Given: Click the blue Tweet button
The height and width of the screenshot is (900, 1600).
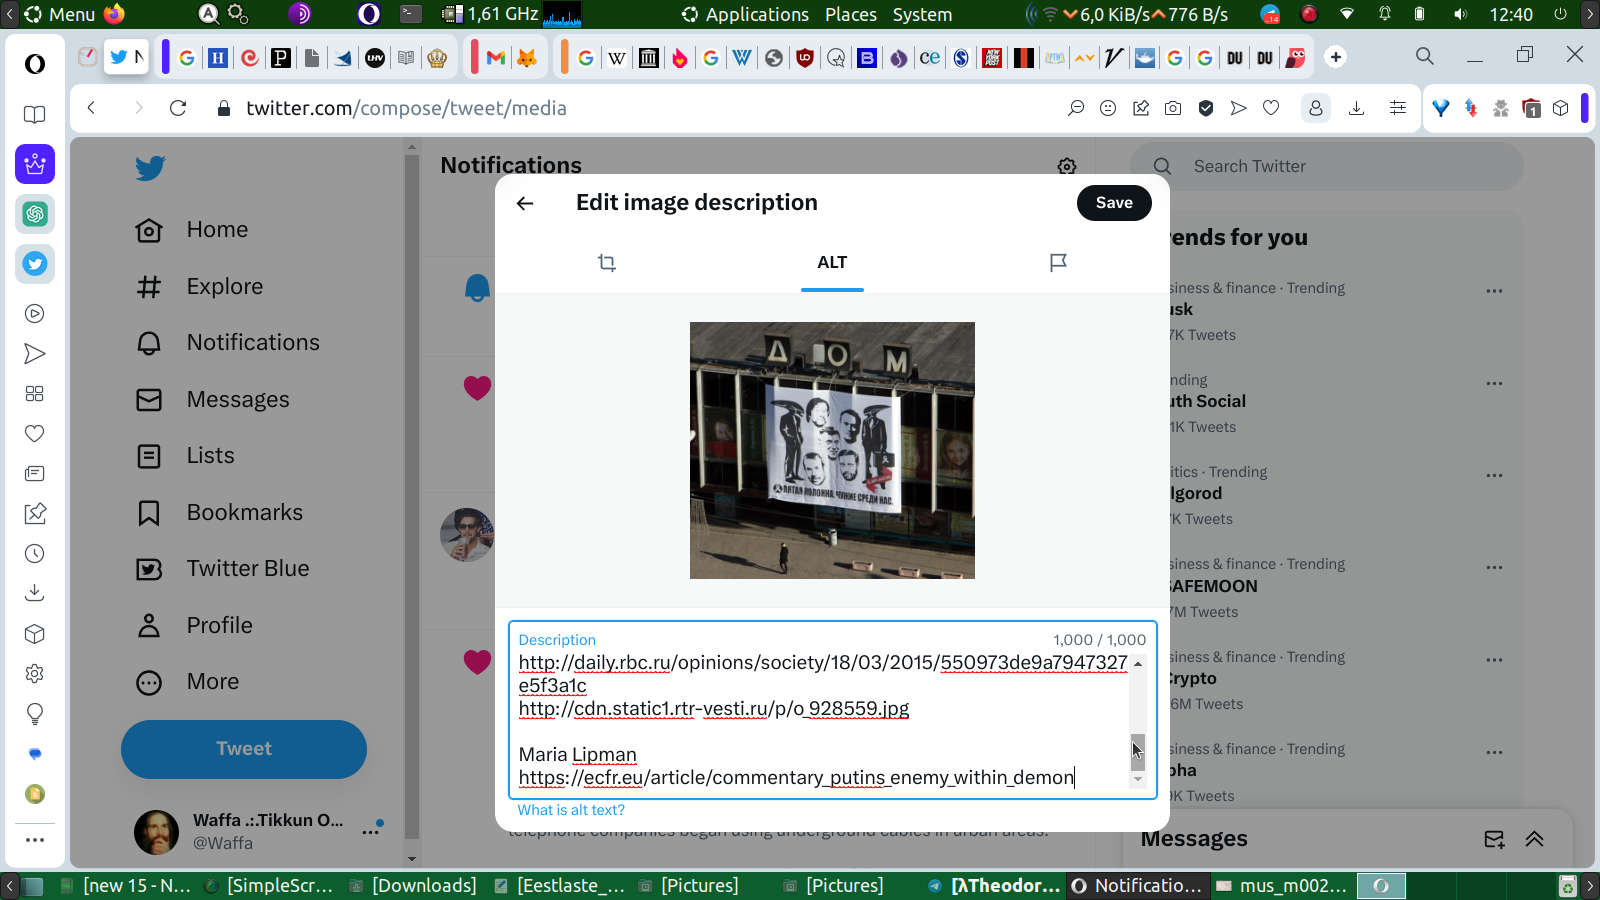Looking at the screenshot, I should pos(244,749).
